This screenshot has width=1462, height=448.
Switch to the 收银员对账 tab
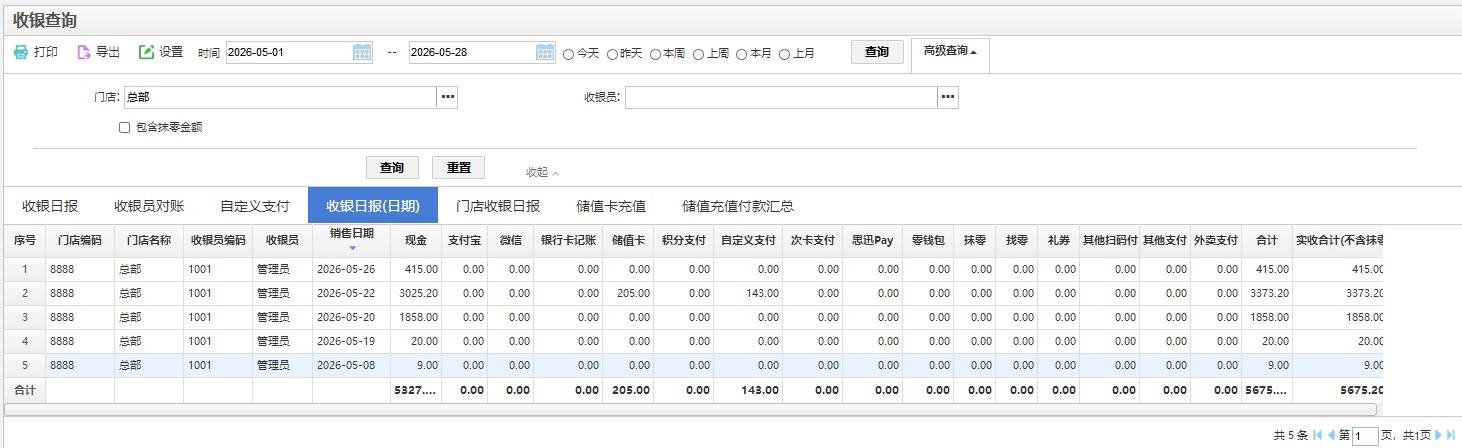click(x=149, y=206)
